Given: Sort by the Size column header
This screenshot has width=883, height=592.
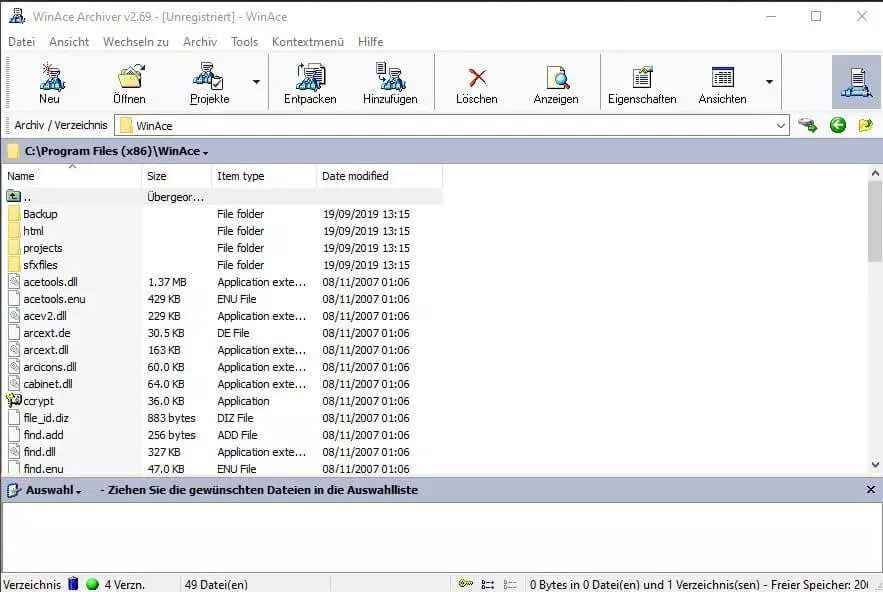Looking at the screenshot, I should click(x=176, y=176).
